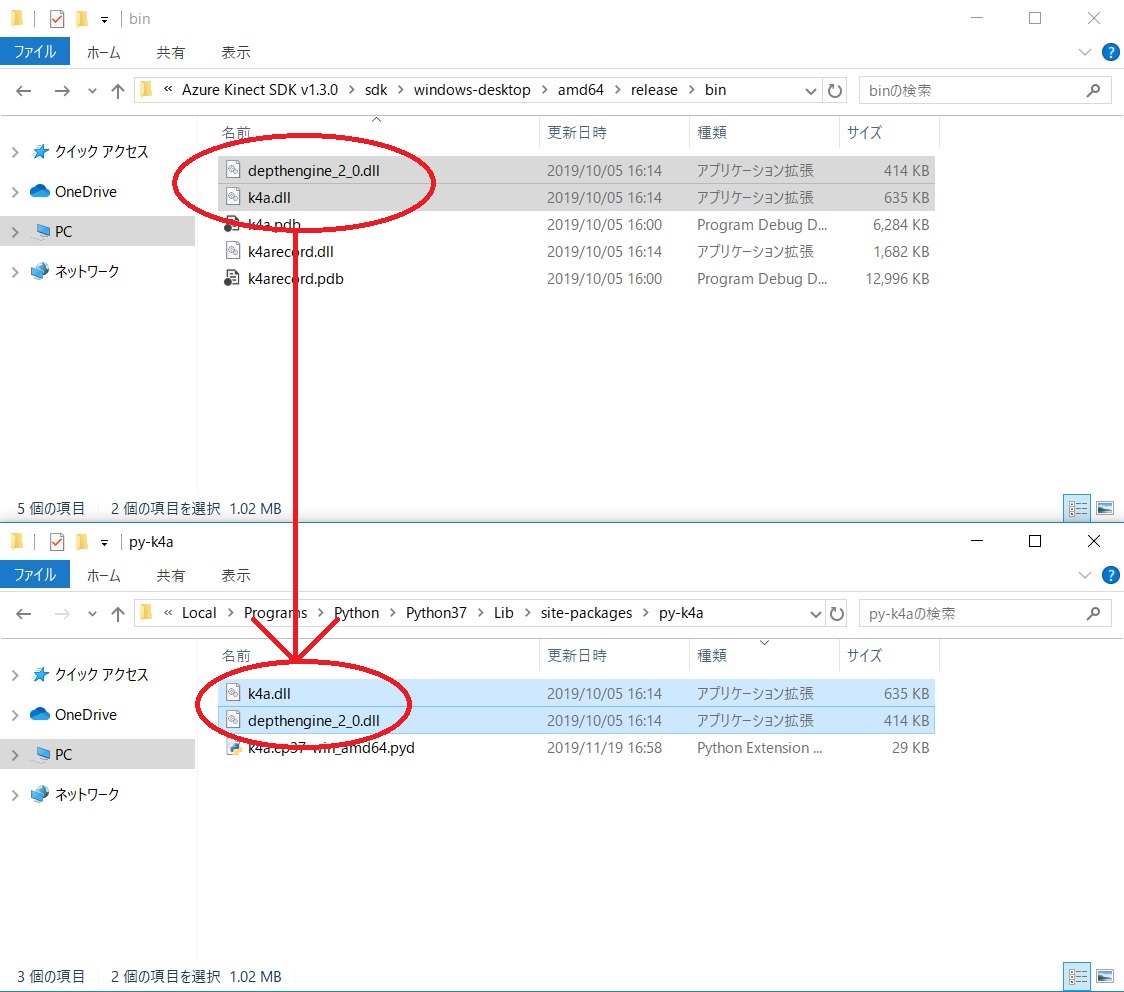The image size is (1124, 992).
Task: Click search icon in py-k4a search box
Action: tap(1093, 613)
